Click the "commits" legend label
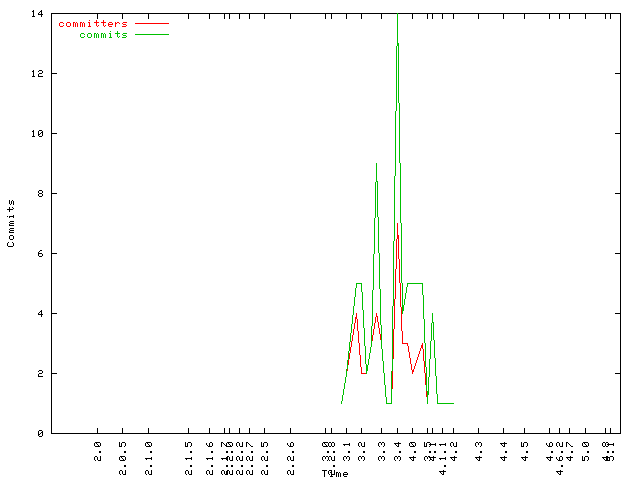This screenshot has height=480, width=640. pyautogui.click(x=103, y=34)
